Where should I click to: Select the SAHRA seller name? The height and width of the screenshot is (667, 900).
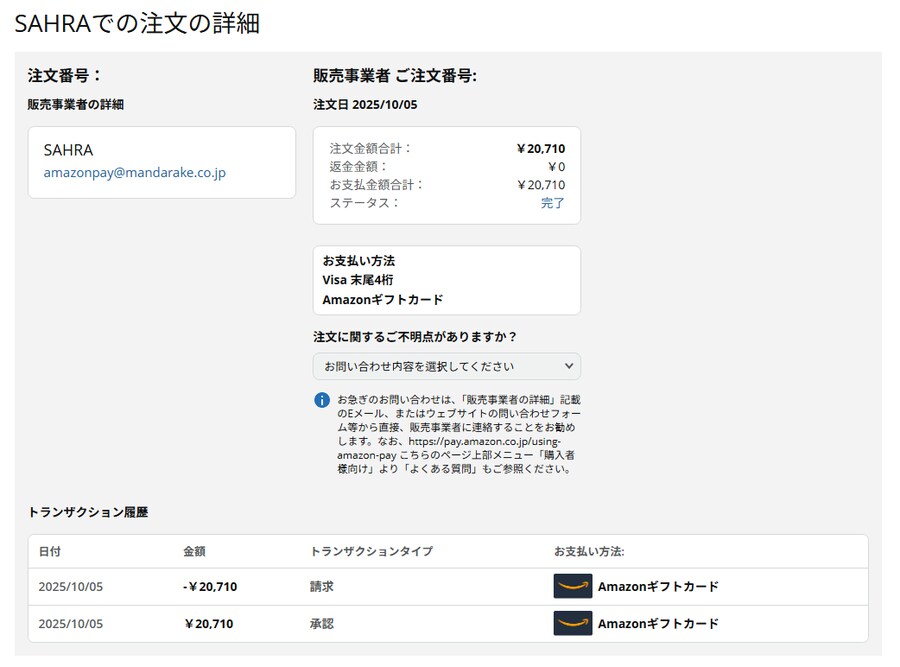point(68,150)
